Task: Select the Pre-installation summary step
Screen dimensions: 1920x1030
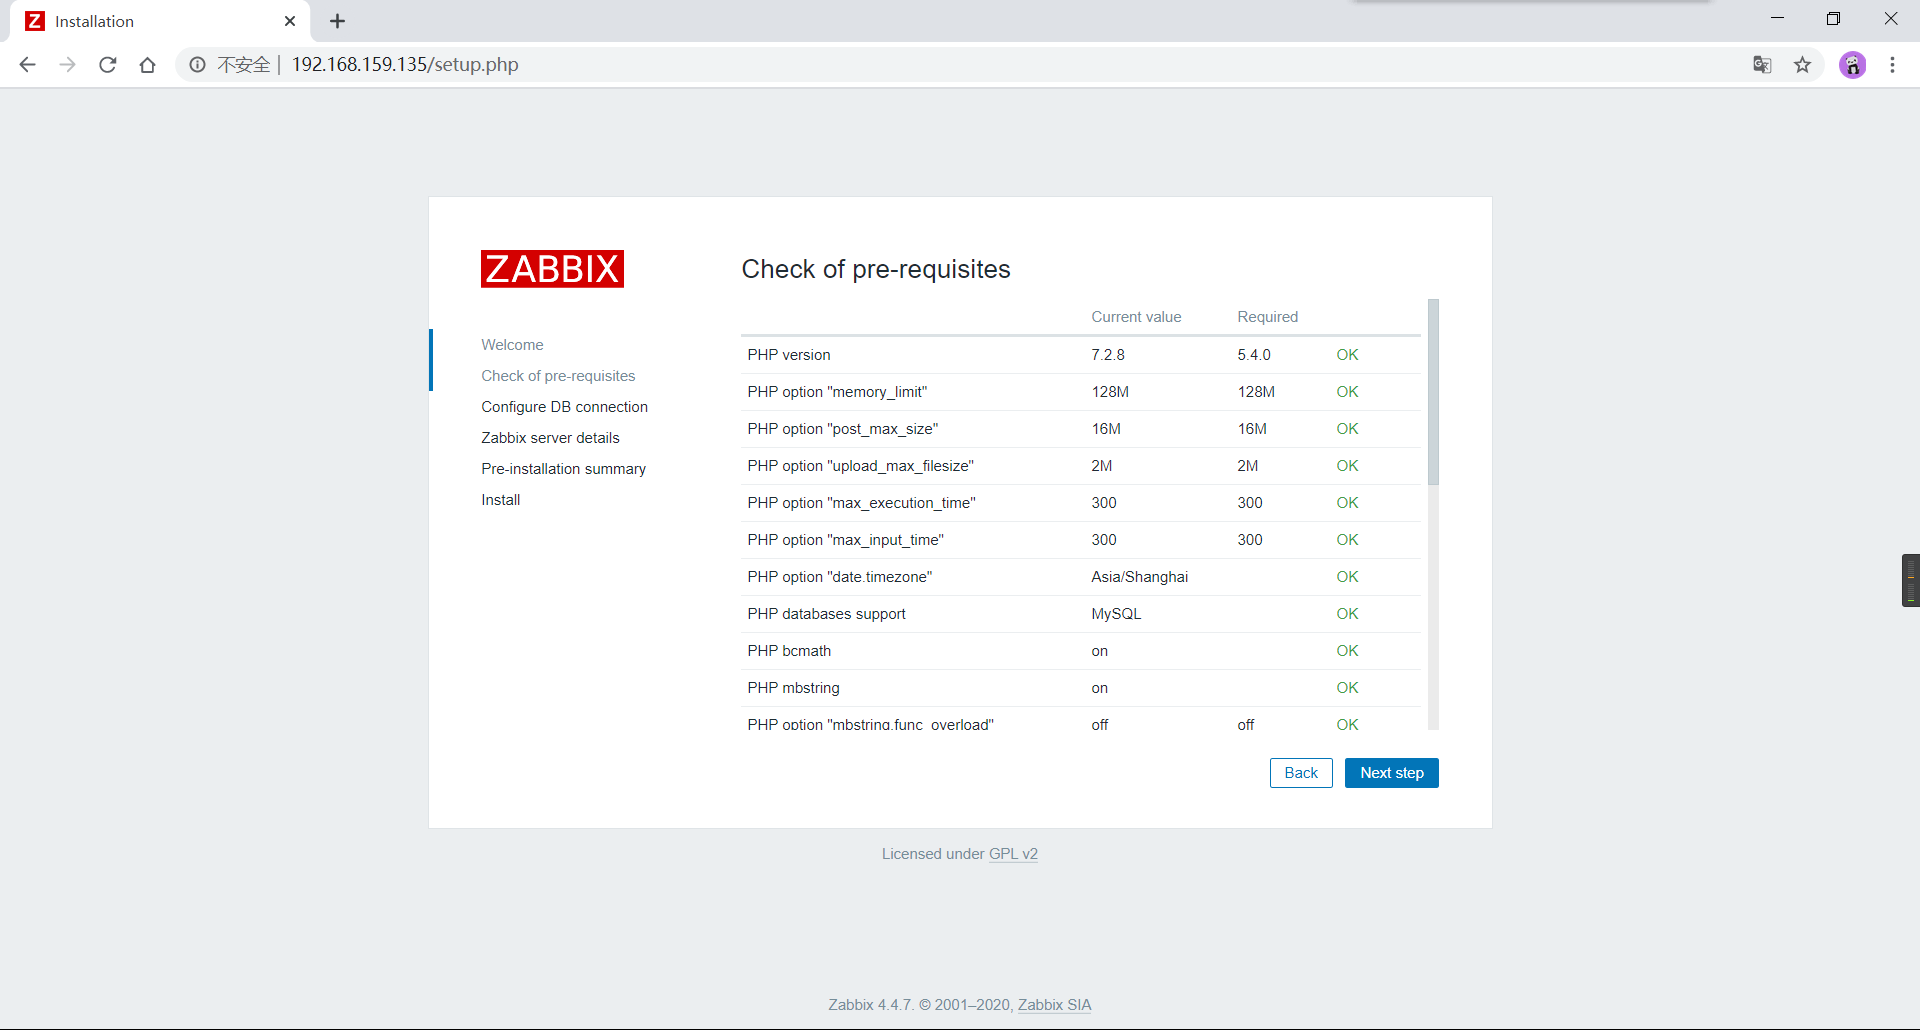Action: point(563,469)
